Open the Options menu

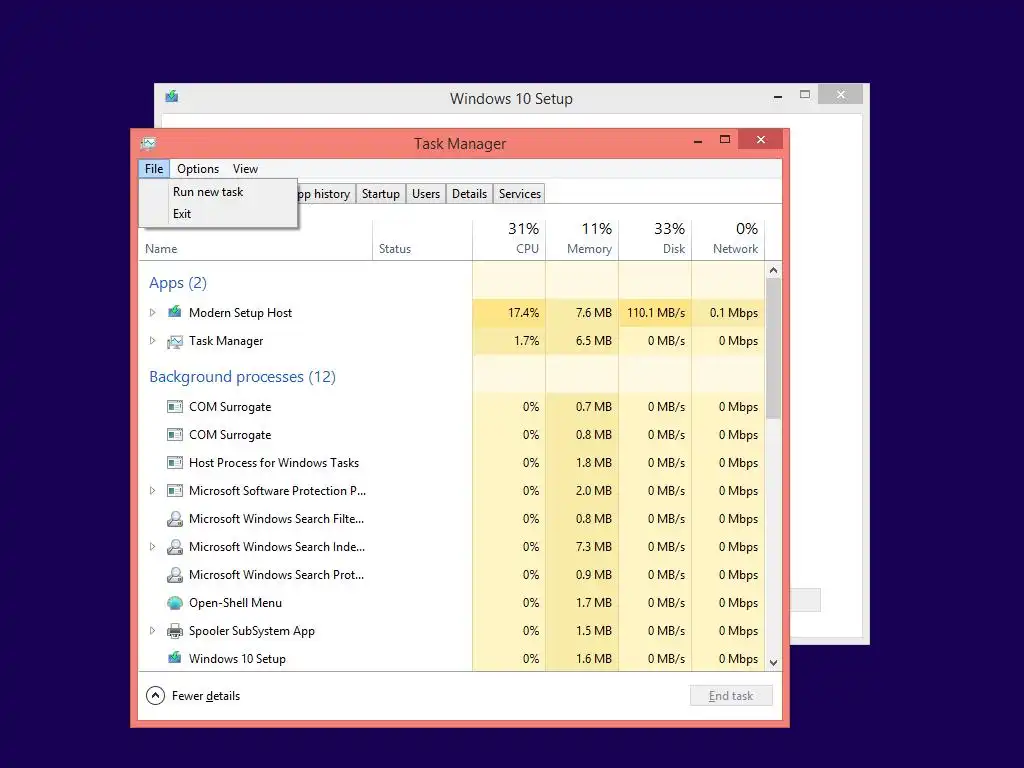point(198,168)
